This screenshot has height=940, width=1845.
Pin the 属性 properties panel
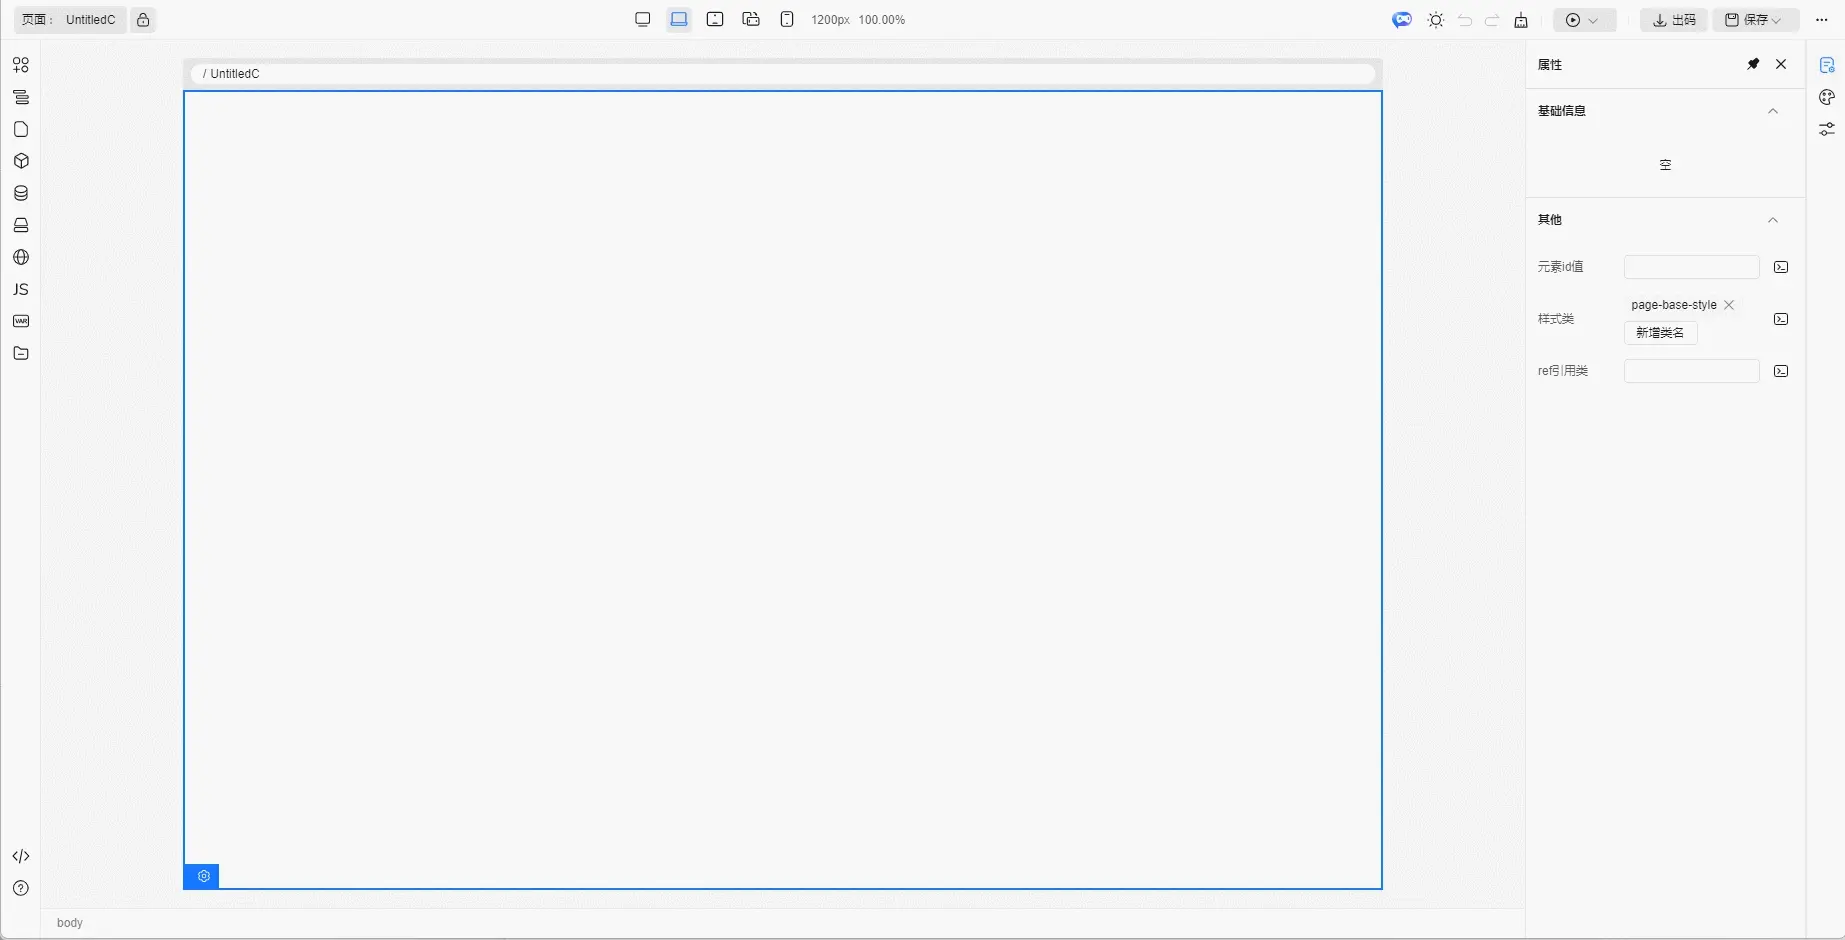[x=1753, y=64]
